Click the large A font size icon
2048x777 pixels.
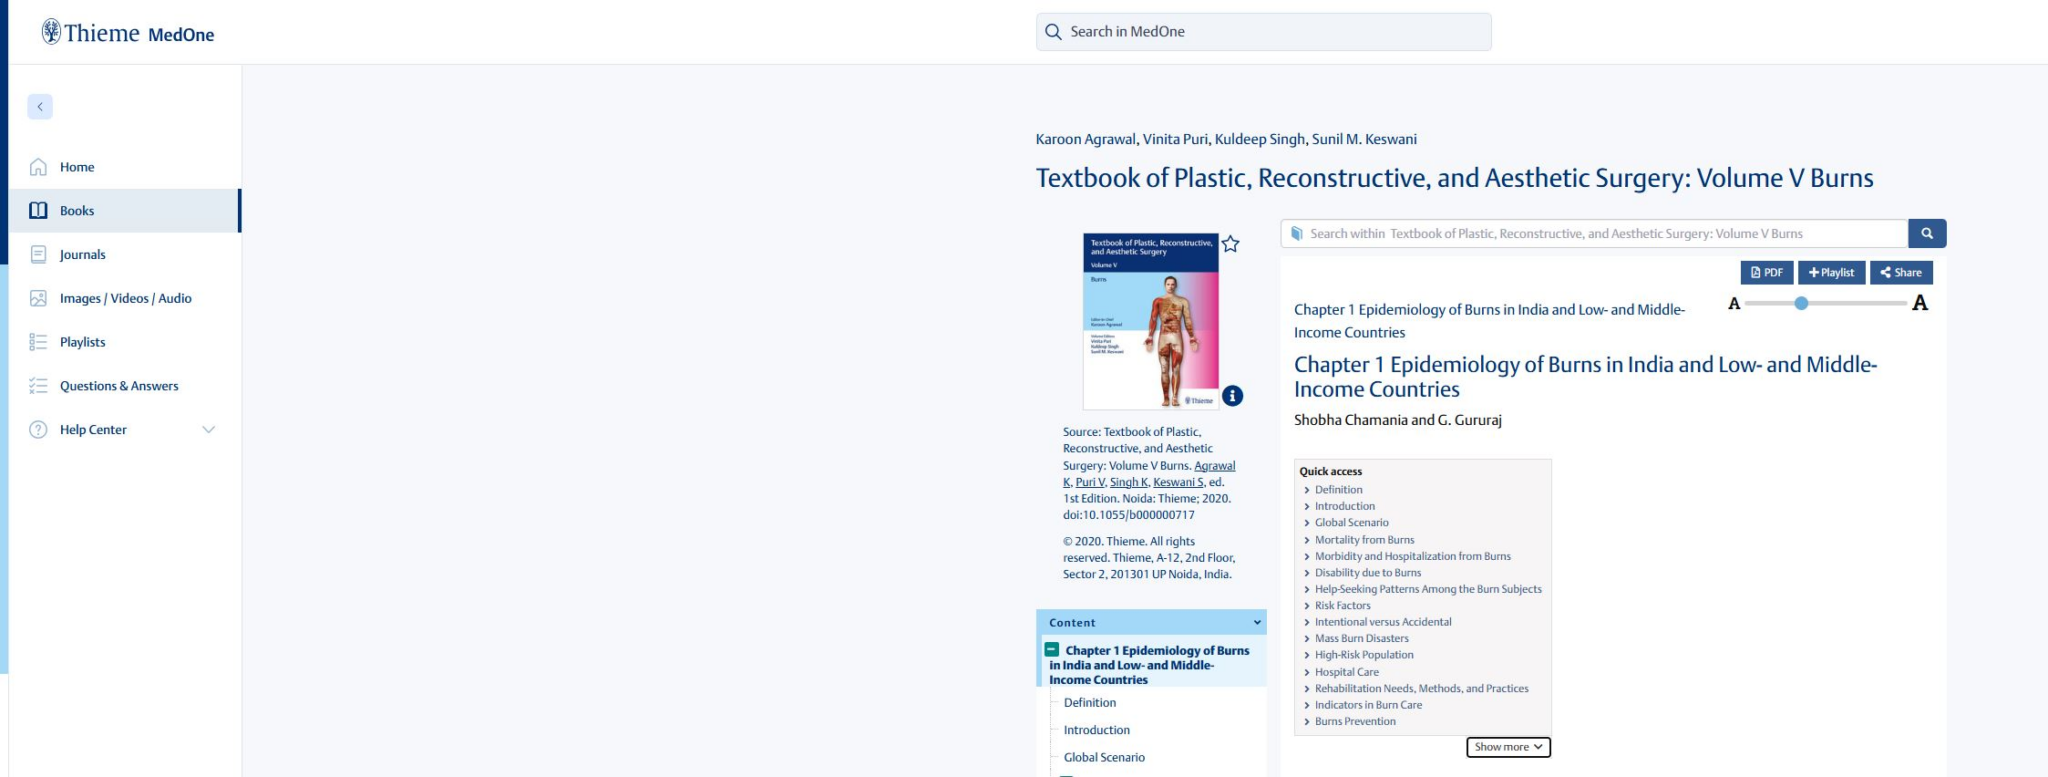click(1919, 304)
